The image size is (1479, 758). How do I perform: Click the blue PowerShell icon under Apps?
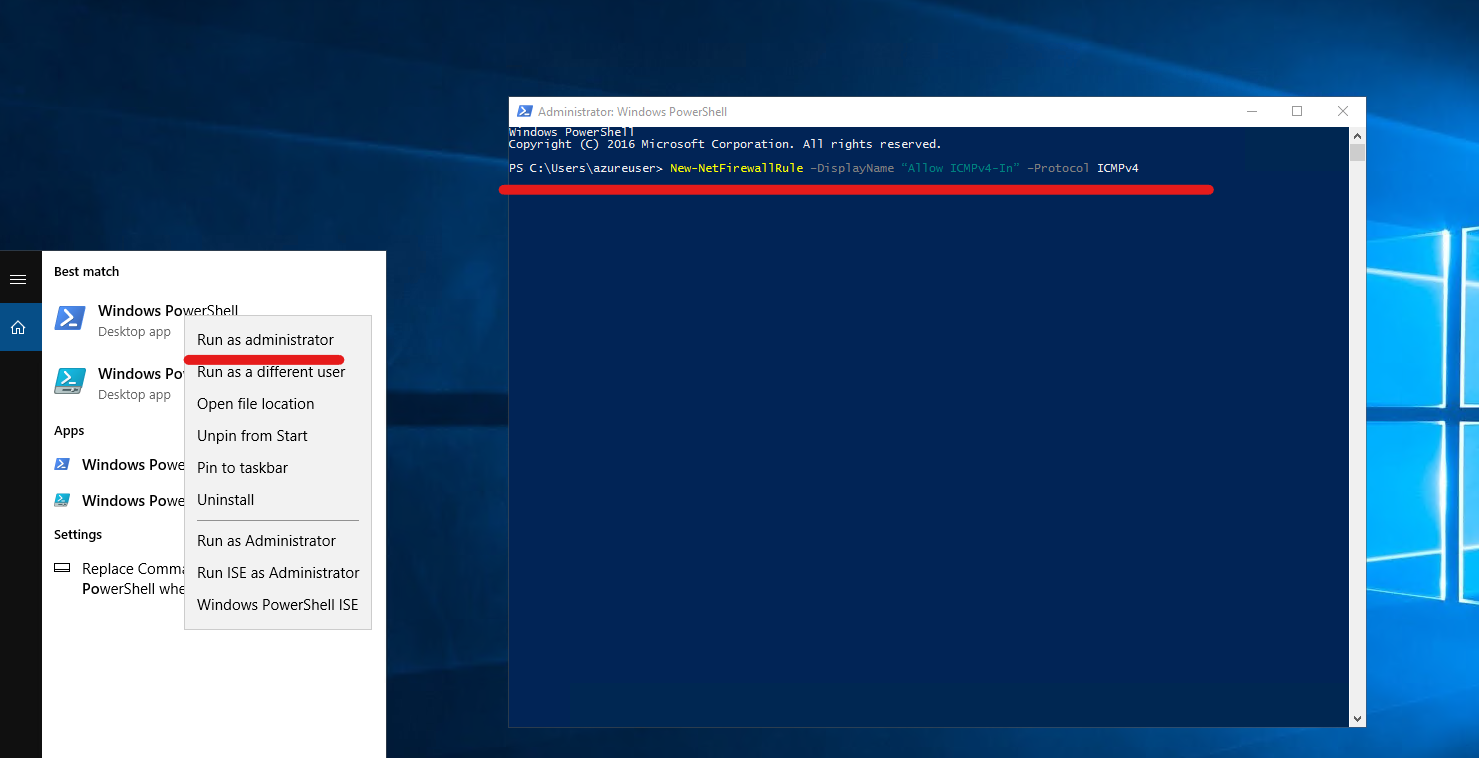62,464
